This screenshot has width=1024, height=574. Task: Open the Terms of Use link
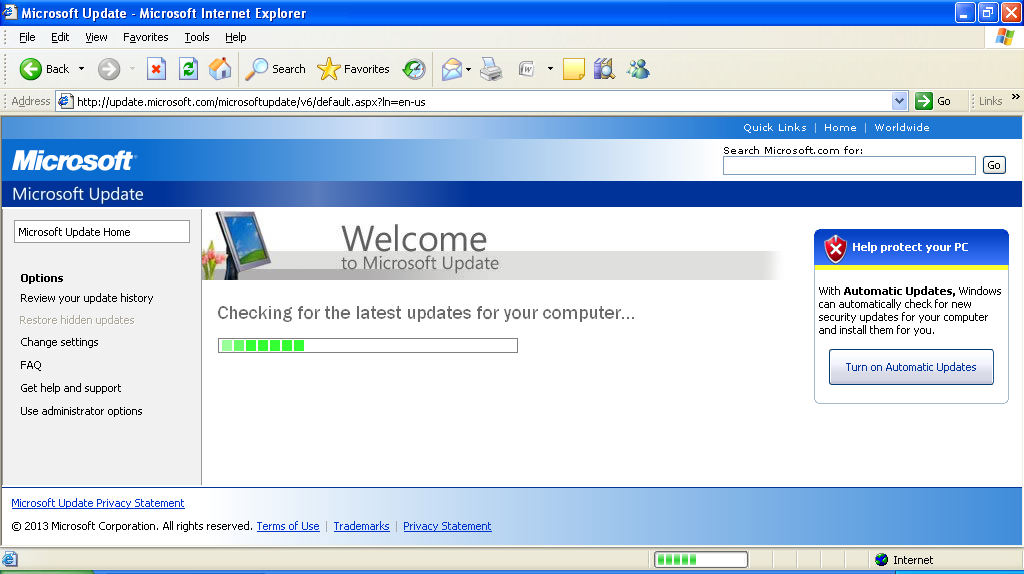(288, 526)
